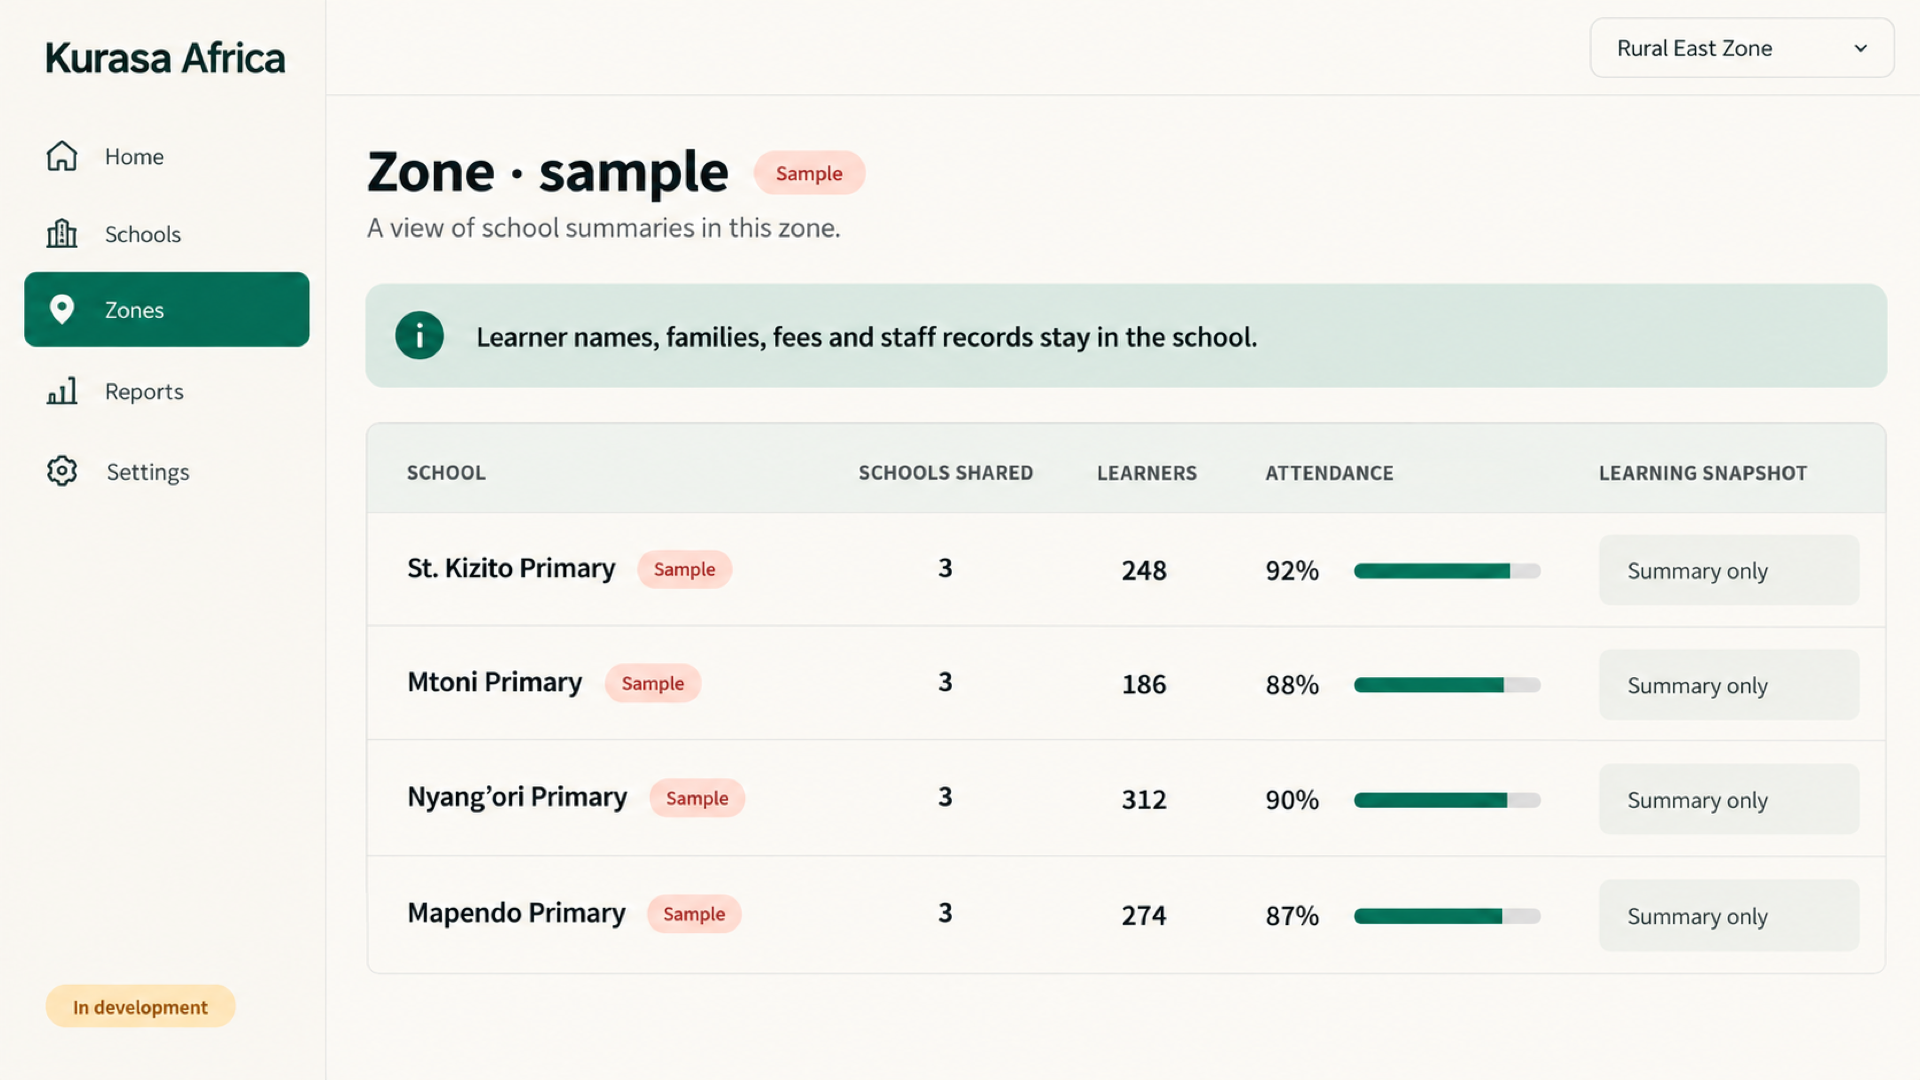Click the Zones location pin icon

tap(62, 310)
